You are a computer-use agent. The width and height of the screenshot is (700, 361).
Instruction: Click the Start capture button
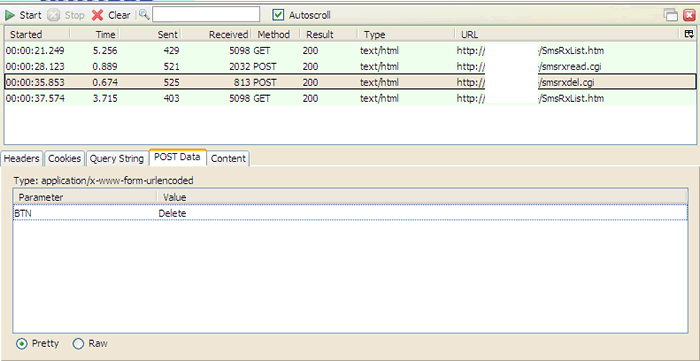[x=23, y=15]
